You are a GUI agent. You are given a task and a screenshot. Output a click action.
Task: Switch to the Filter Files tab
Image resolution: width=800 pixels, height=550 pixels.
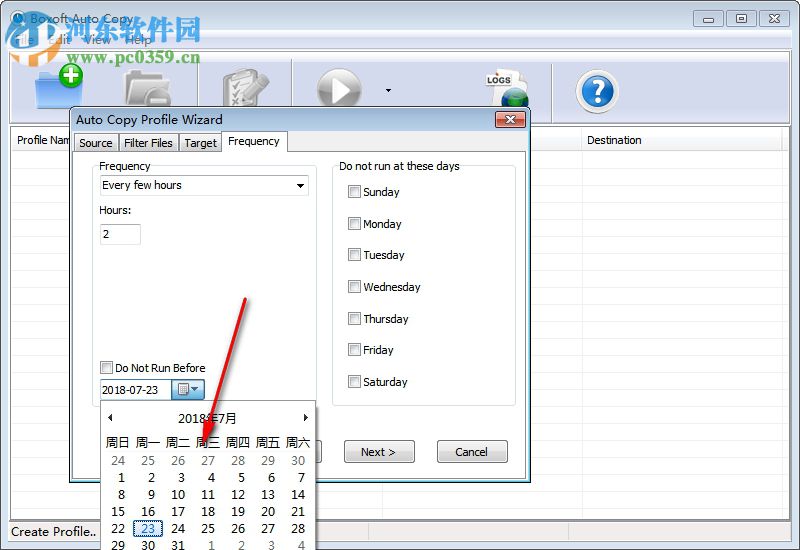(x=148, y=143)
